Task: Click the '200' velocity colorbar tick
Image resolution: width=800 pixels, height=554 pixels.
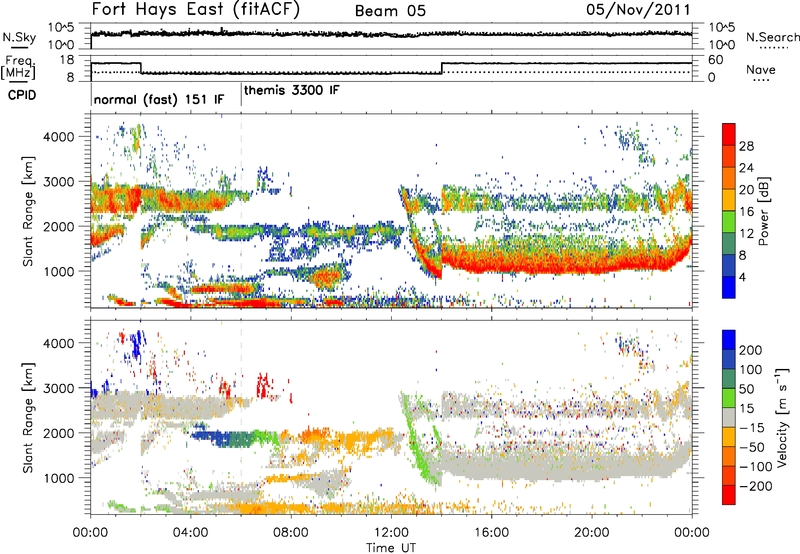Action: 750,350
